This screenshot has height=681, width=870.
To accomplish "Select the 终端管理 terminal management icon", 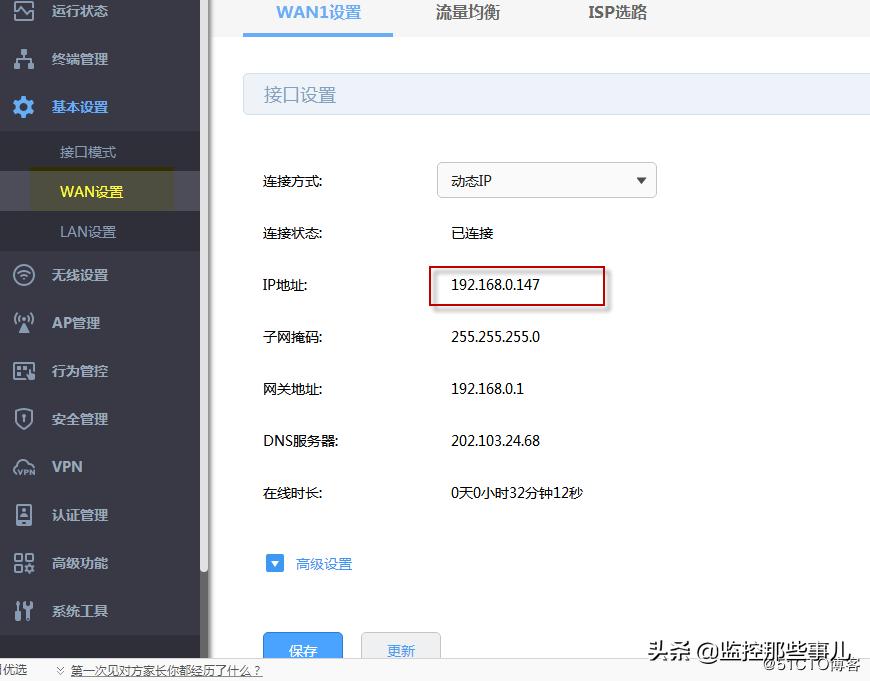I will click(24, 59).
